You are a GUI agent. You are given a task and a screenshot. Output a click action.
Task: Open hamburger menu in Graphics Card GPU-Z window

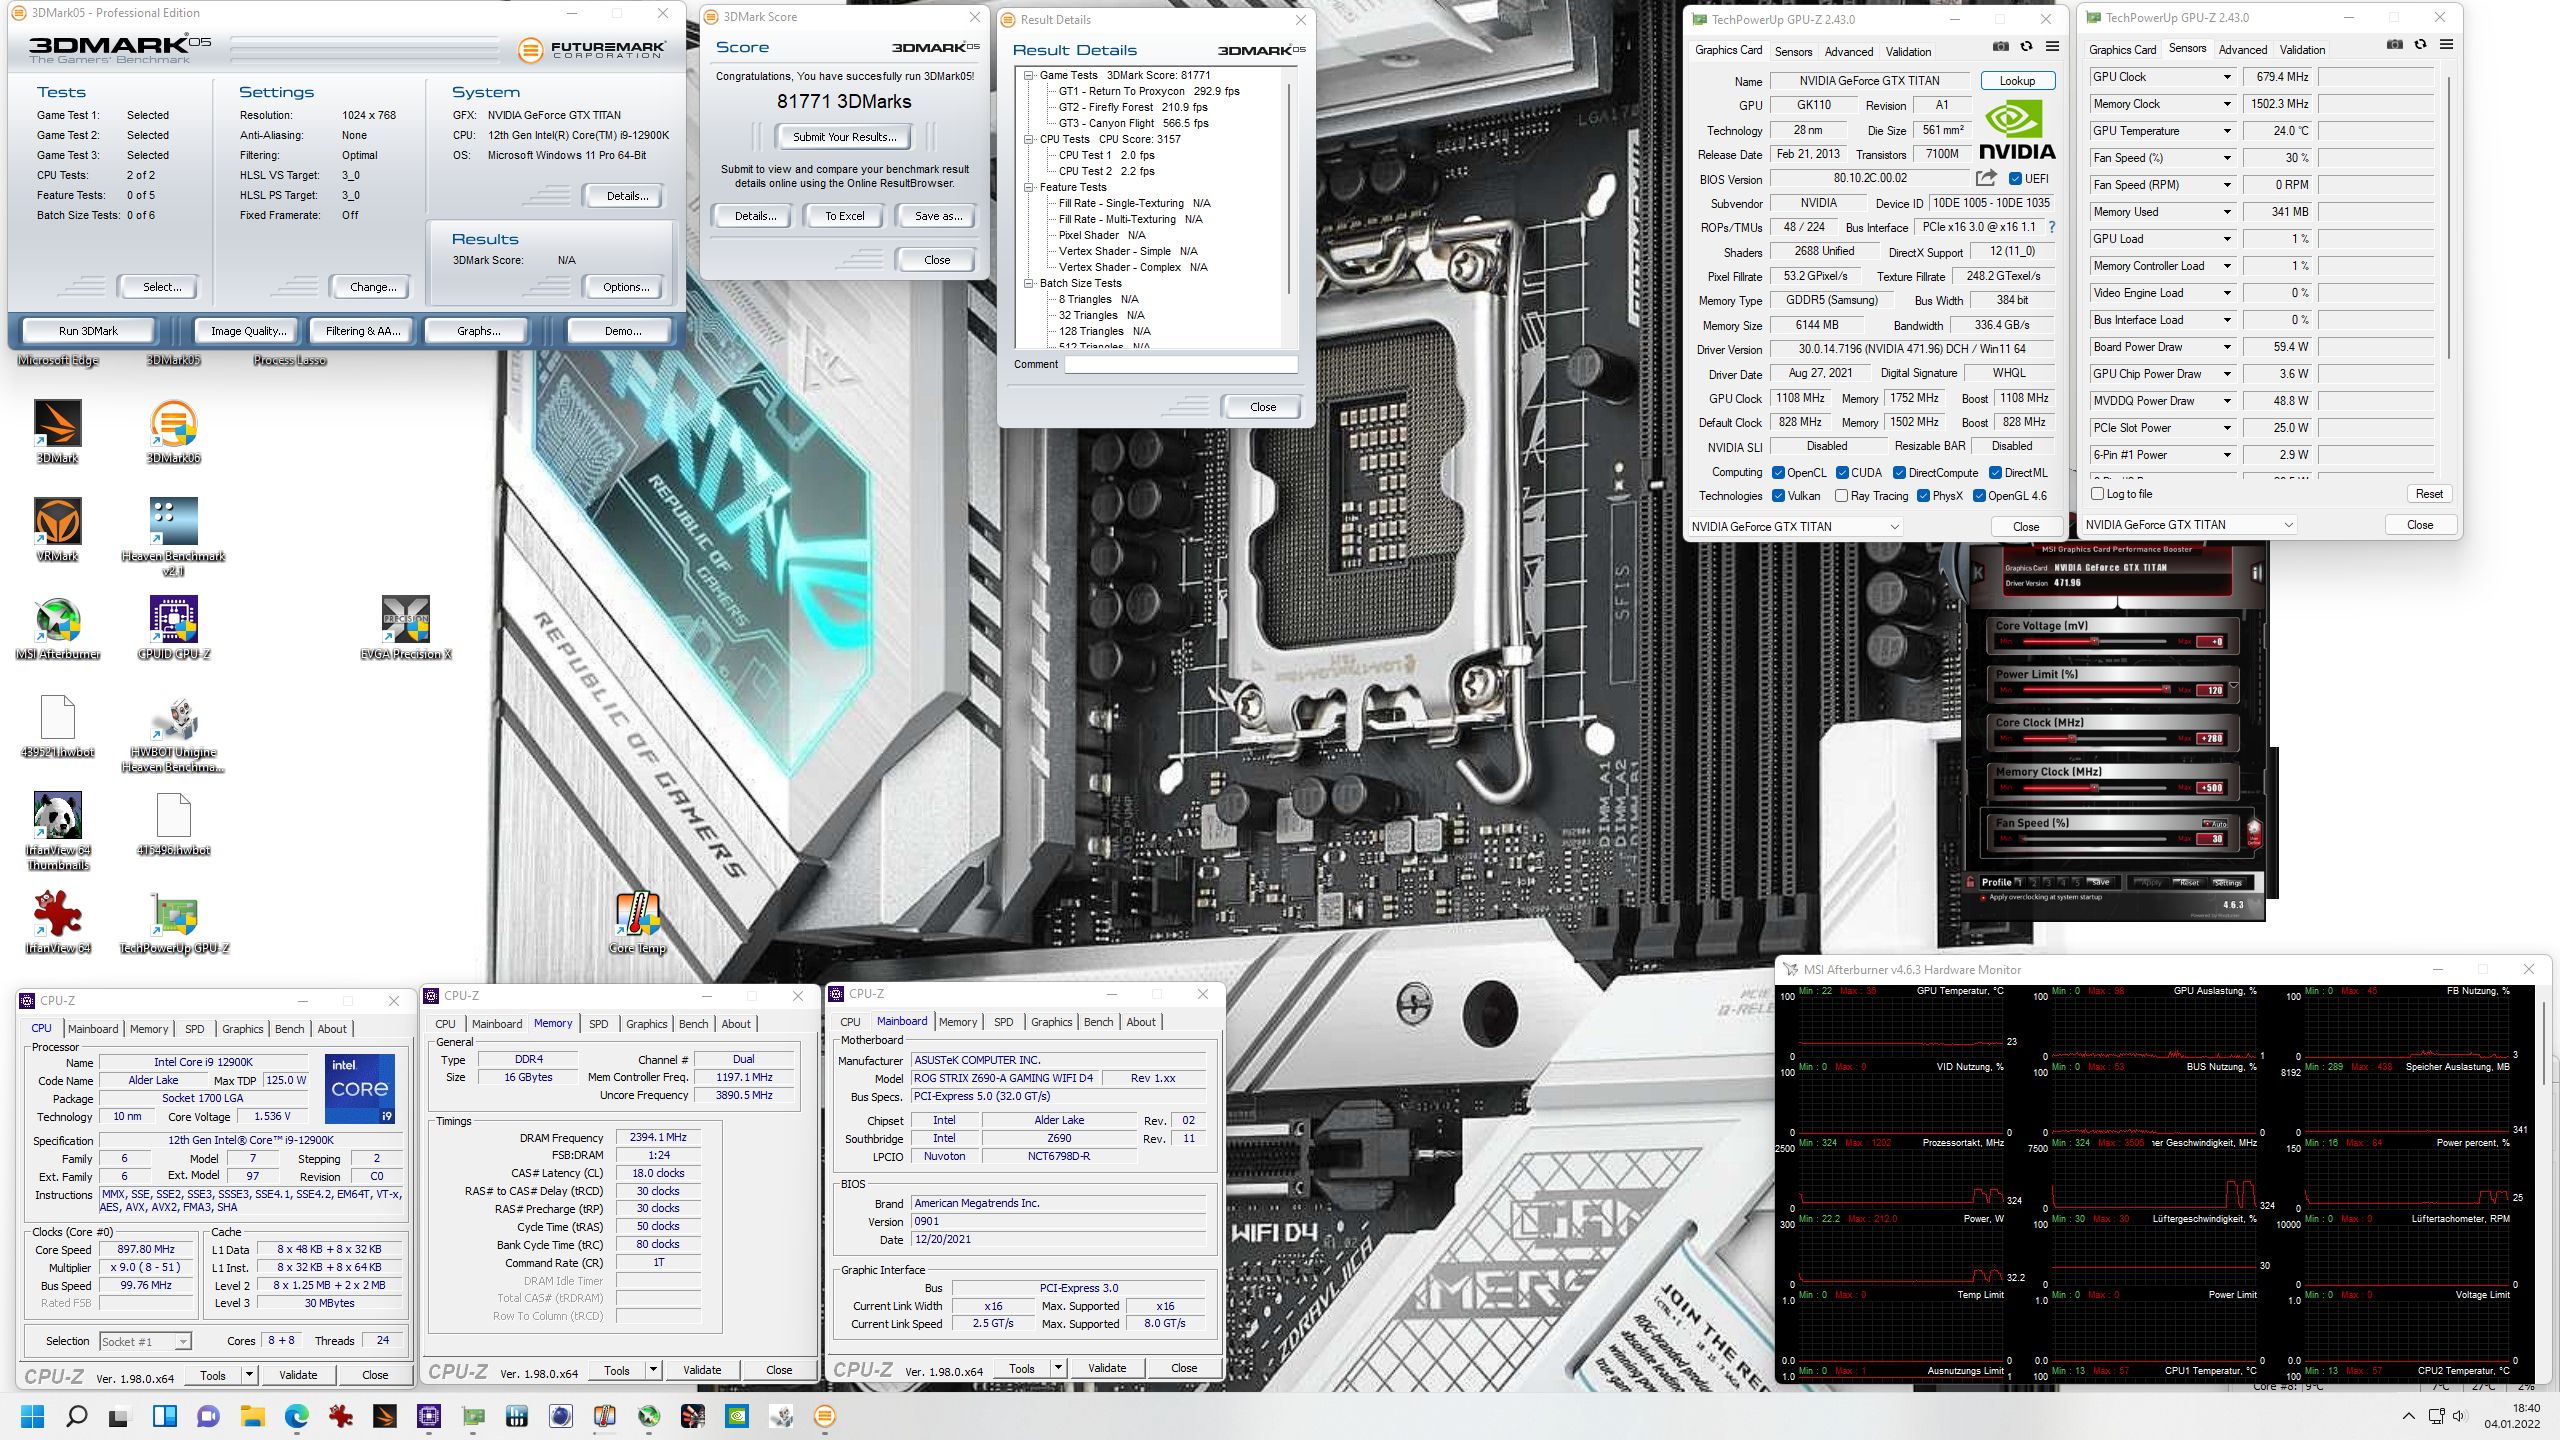pyautogui.click(x=2052, y=46)
